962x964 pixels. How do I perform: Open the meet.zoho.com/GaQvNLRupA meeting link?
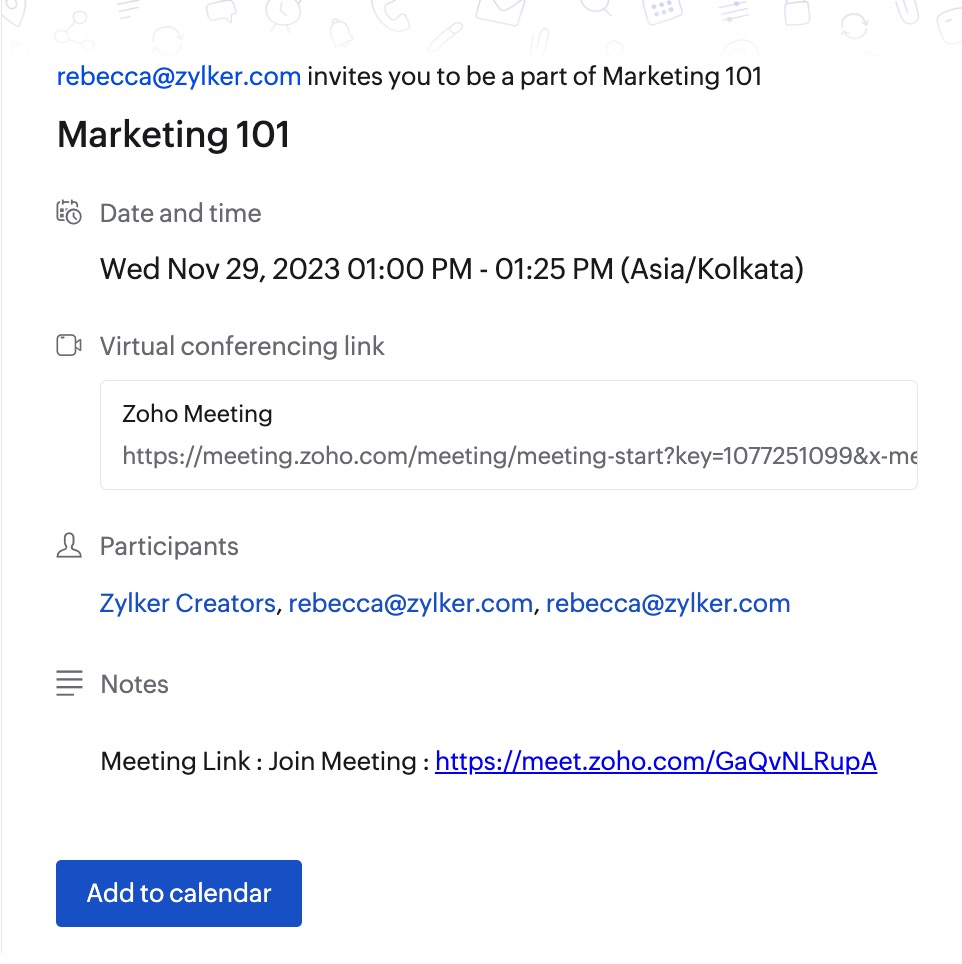pyautogui.click(x=656, y=761)
